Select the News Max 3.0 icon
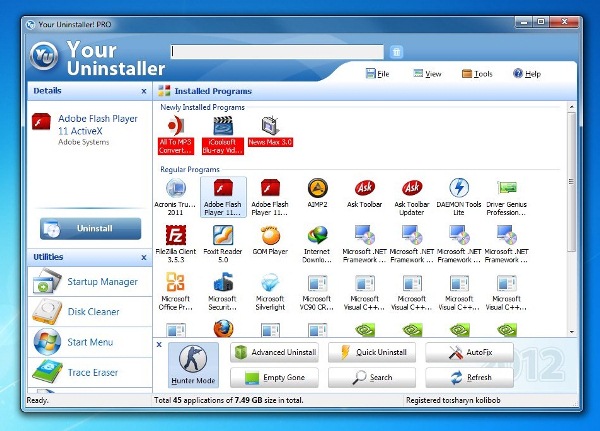This screenshot has height=431, width=600. 270,126
